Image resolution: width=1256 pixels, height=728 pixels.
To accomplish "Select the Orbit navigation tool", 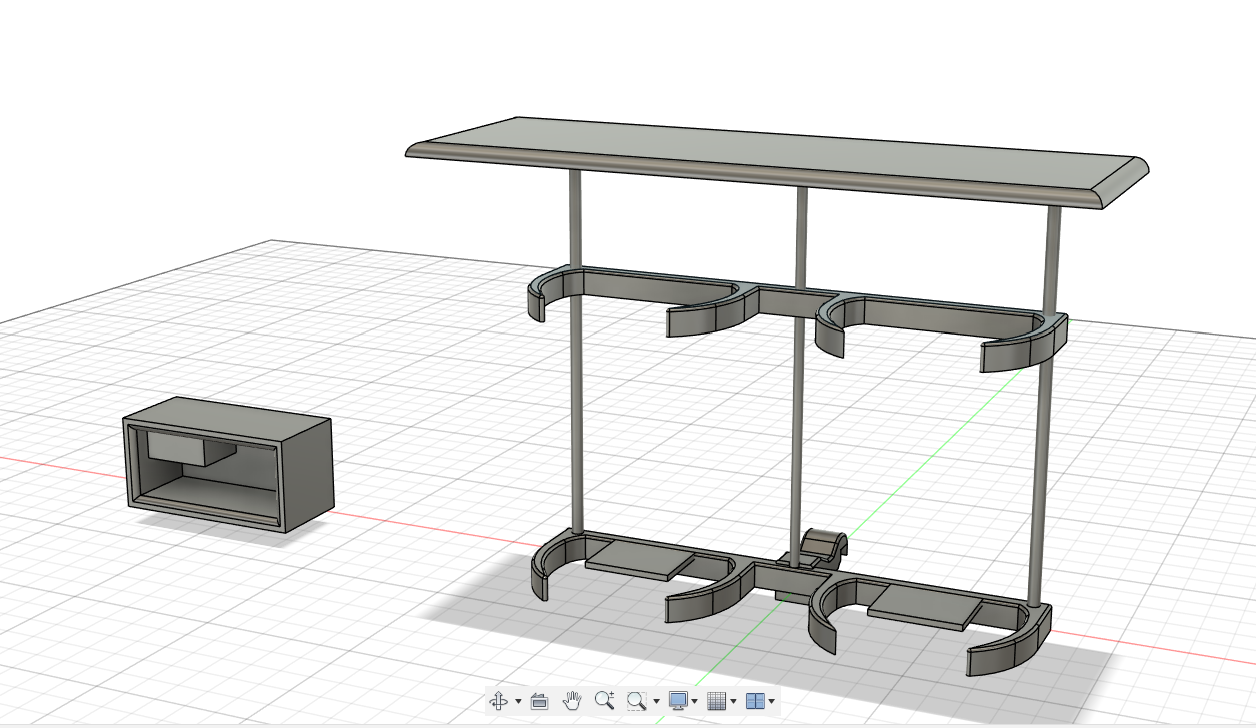I will pyautogui.click(x=500, y=701).
